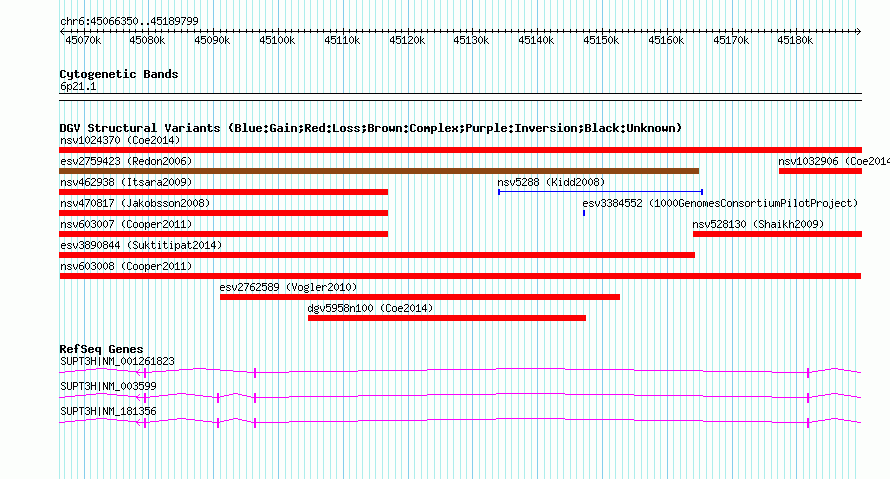Click the 45110k ruler label
Screen dimensions: 890x479
coord(342,40)
